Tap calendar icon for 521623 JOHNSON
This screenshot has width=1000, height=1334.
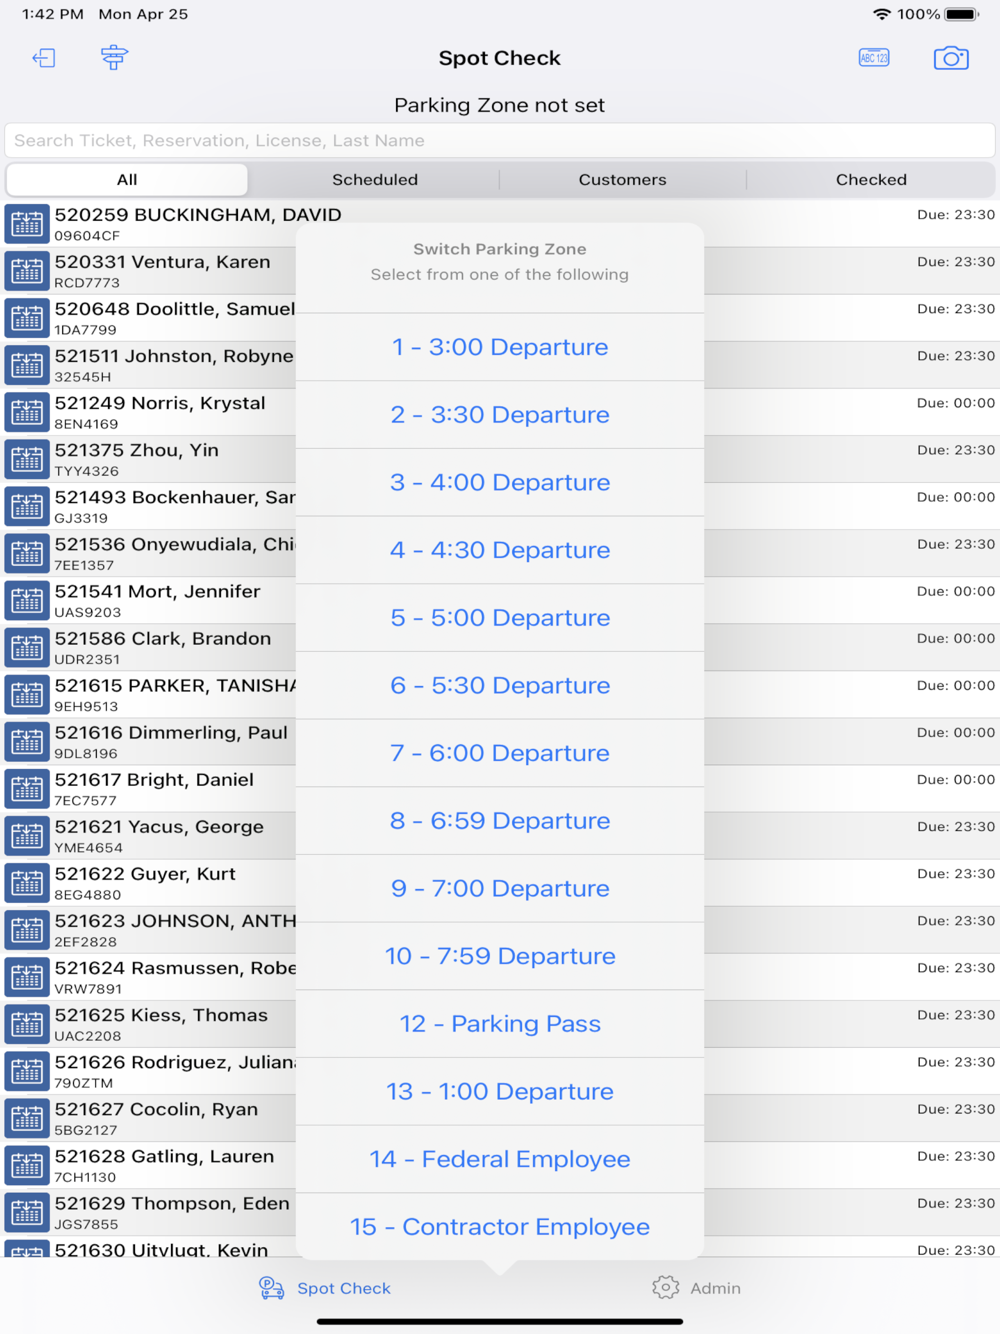coord(27,929)
